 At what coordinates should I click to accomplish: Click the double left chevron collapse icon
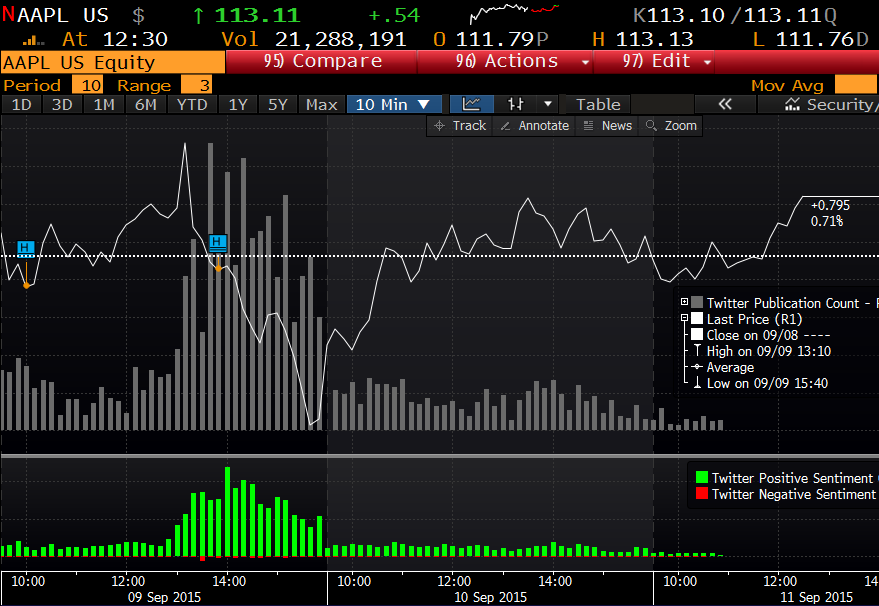[x=725, y=104]
